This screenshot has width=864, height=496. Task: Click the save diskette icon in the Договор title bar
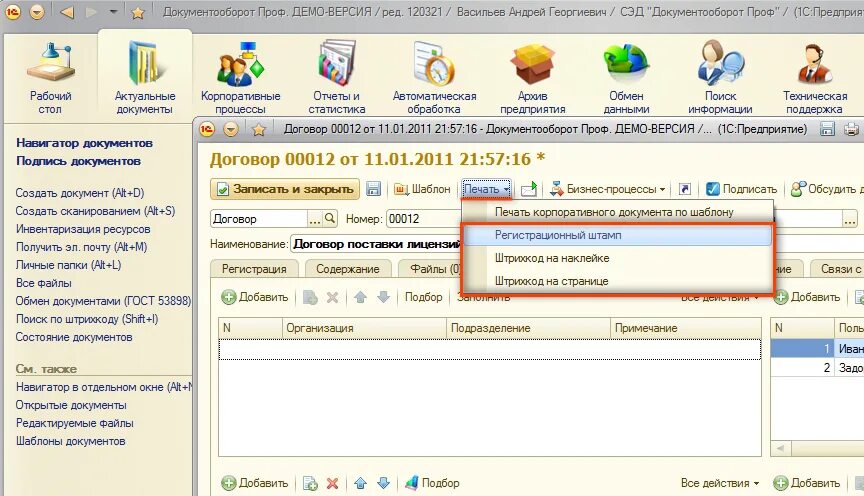pos(827,129)
